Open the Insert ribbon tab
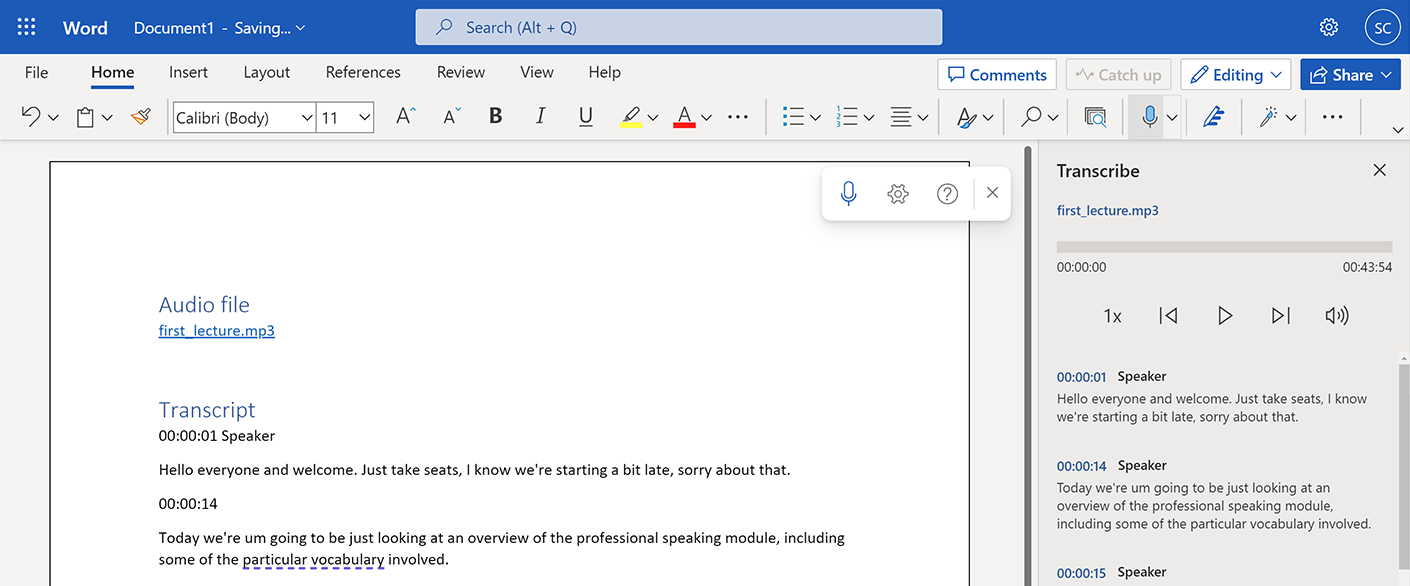Image resolution: width=1410 pixels, height=586 pixels. click(188, 72)
